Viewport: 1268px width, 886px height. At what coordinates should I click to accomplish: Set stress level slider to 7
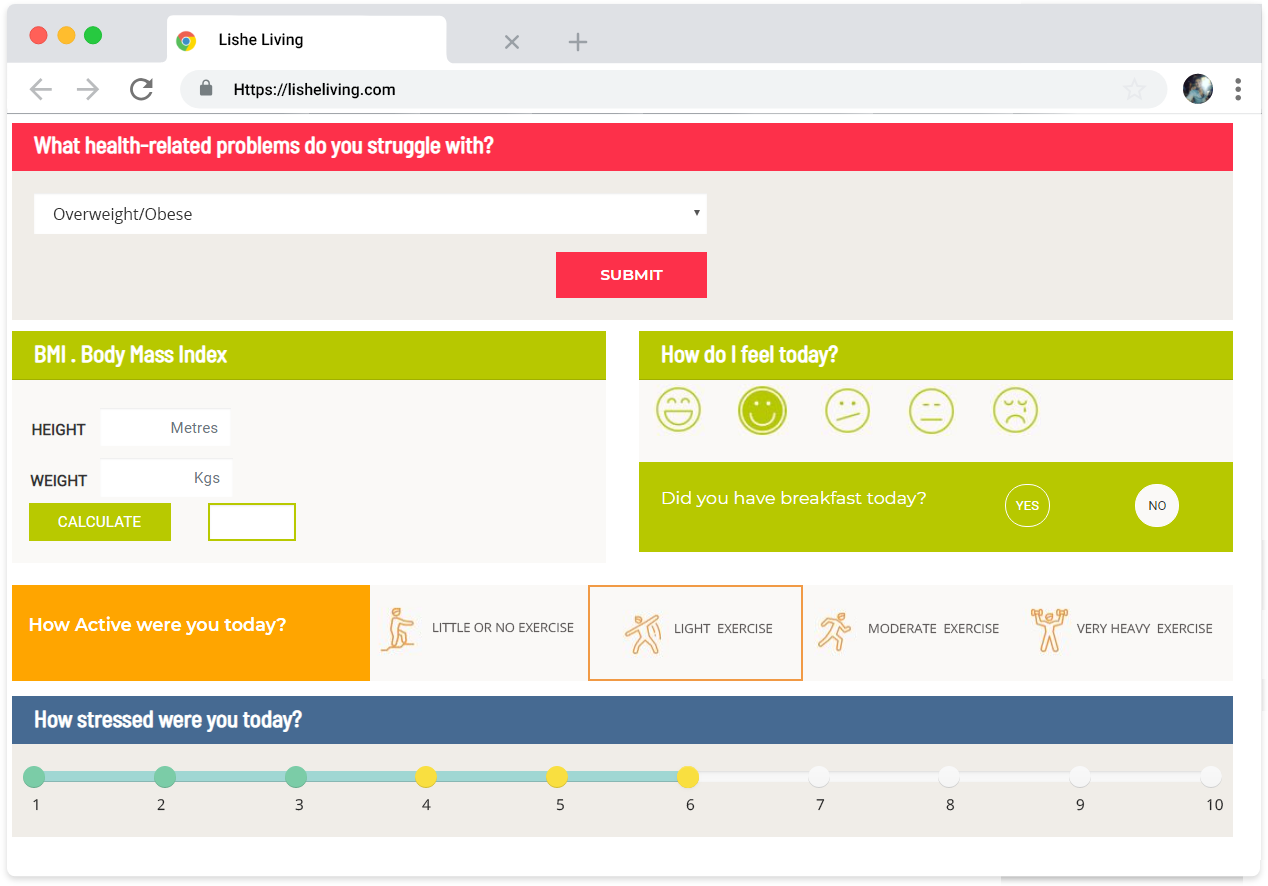click(x=819, y=777)
